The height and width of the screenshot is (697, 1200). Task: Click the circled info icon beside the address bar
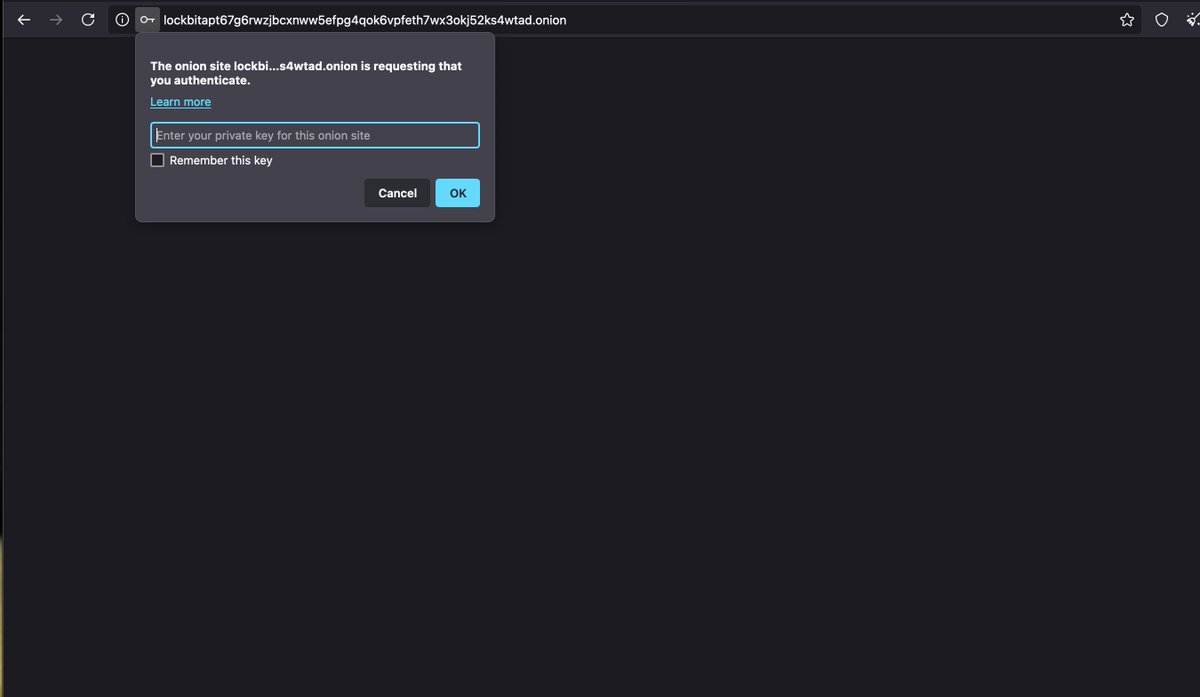120,19
